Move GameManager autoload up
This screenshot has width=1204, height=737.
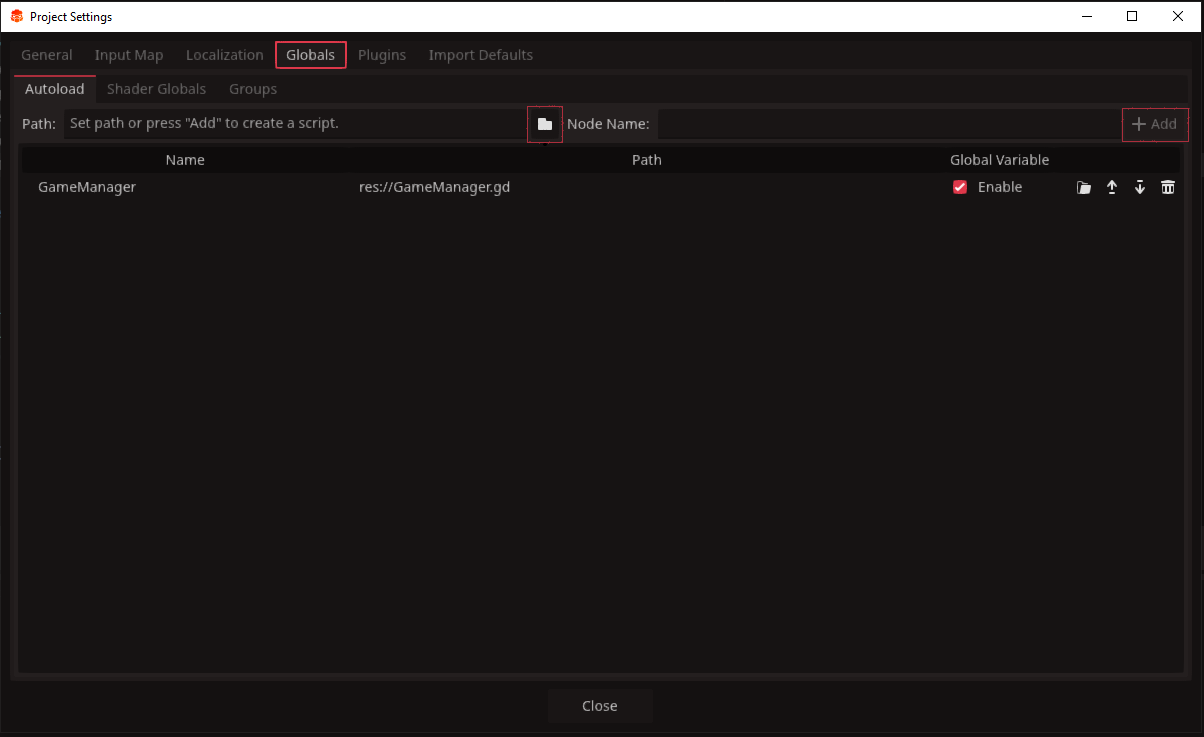coord(1111,188)
